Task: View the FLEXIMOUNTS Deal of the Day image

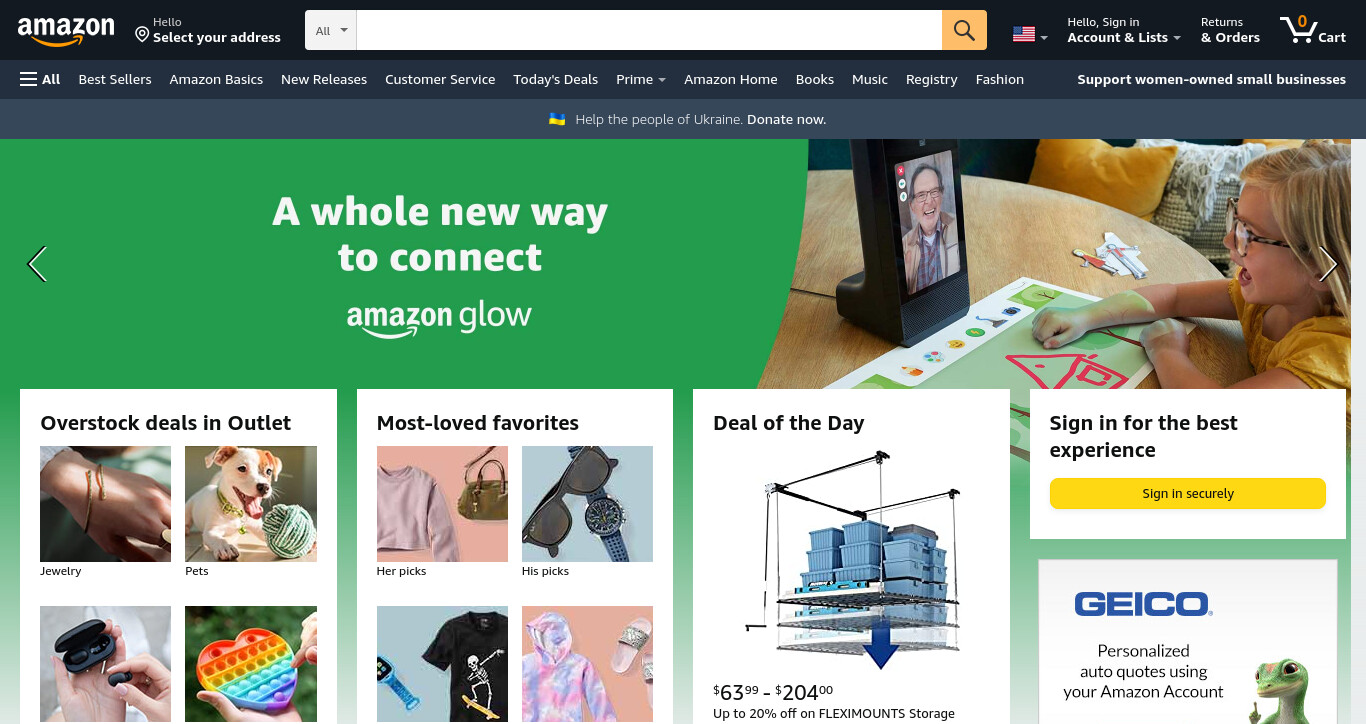Action: pyautogui.click(x=851, y=560)
